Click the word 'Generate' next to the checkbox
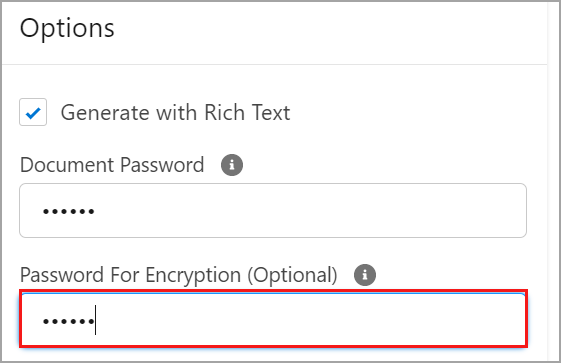 pos(105,113)
